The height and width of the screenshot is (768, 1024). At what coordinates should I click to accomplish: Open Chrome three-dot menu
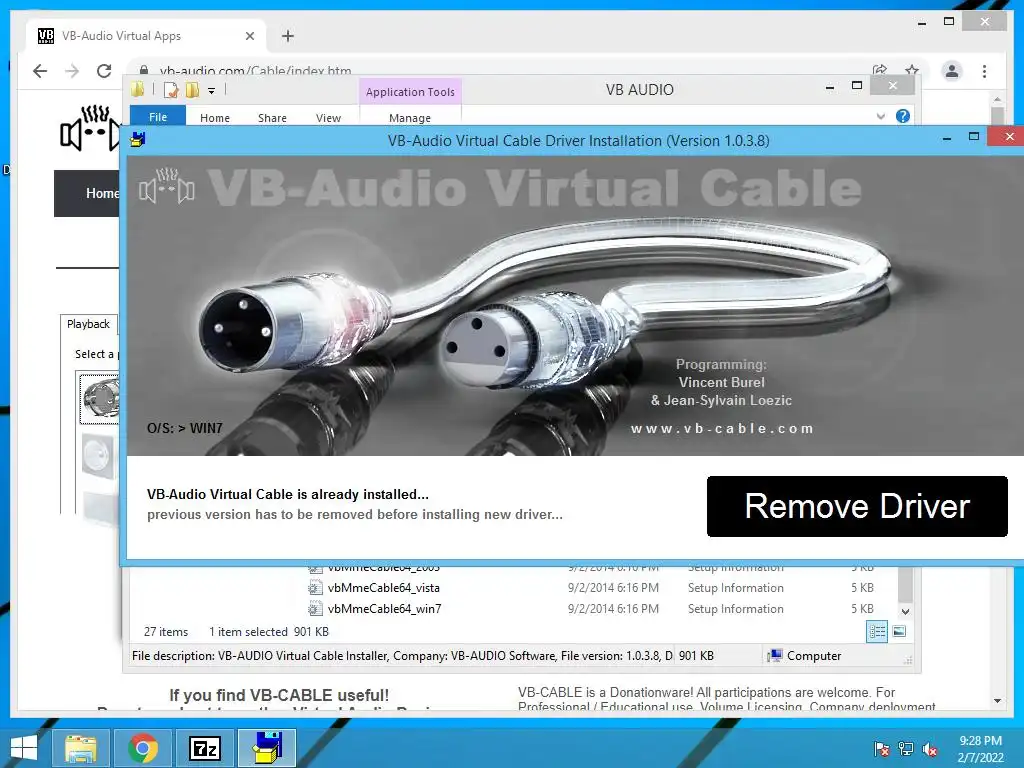point(984,71)
